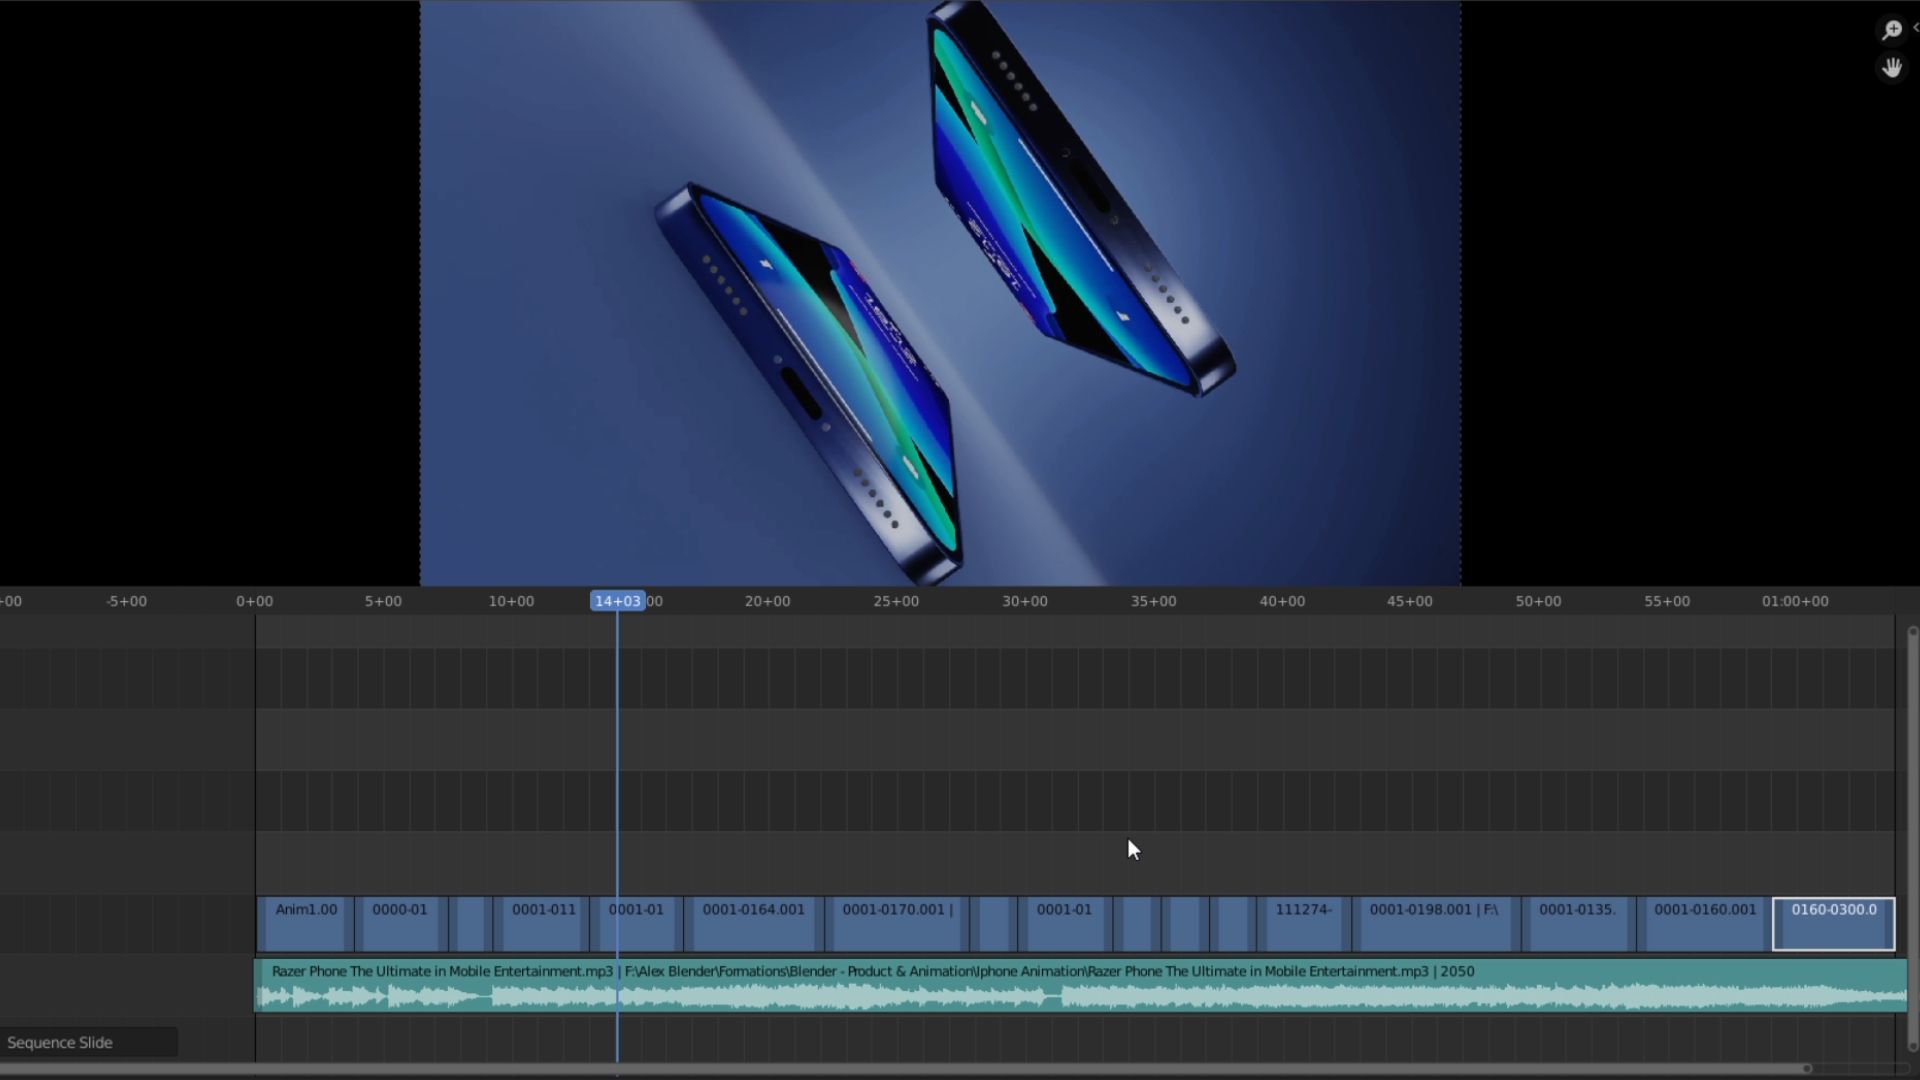Click the 45+00 mark on time ruler

tap(1409, 601)
